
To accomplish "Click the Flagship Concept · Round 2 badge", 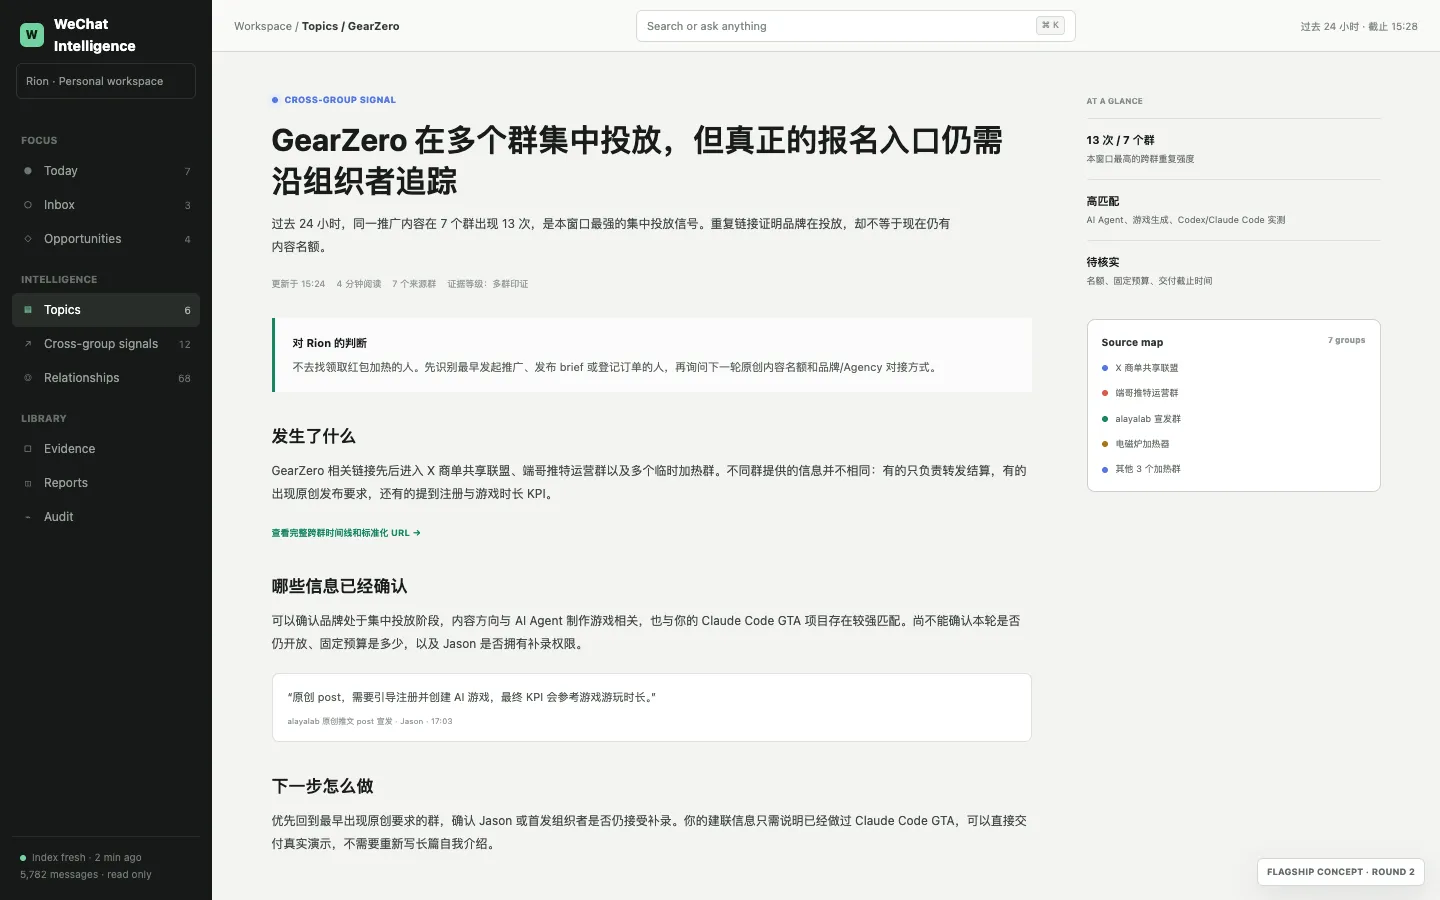I will pos(1341,872).
